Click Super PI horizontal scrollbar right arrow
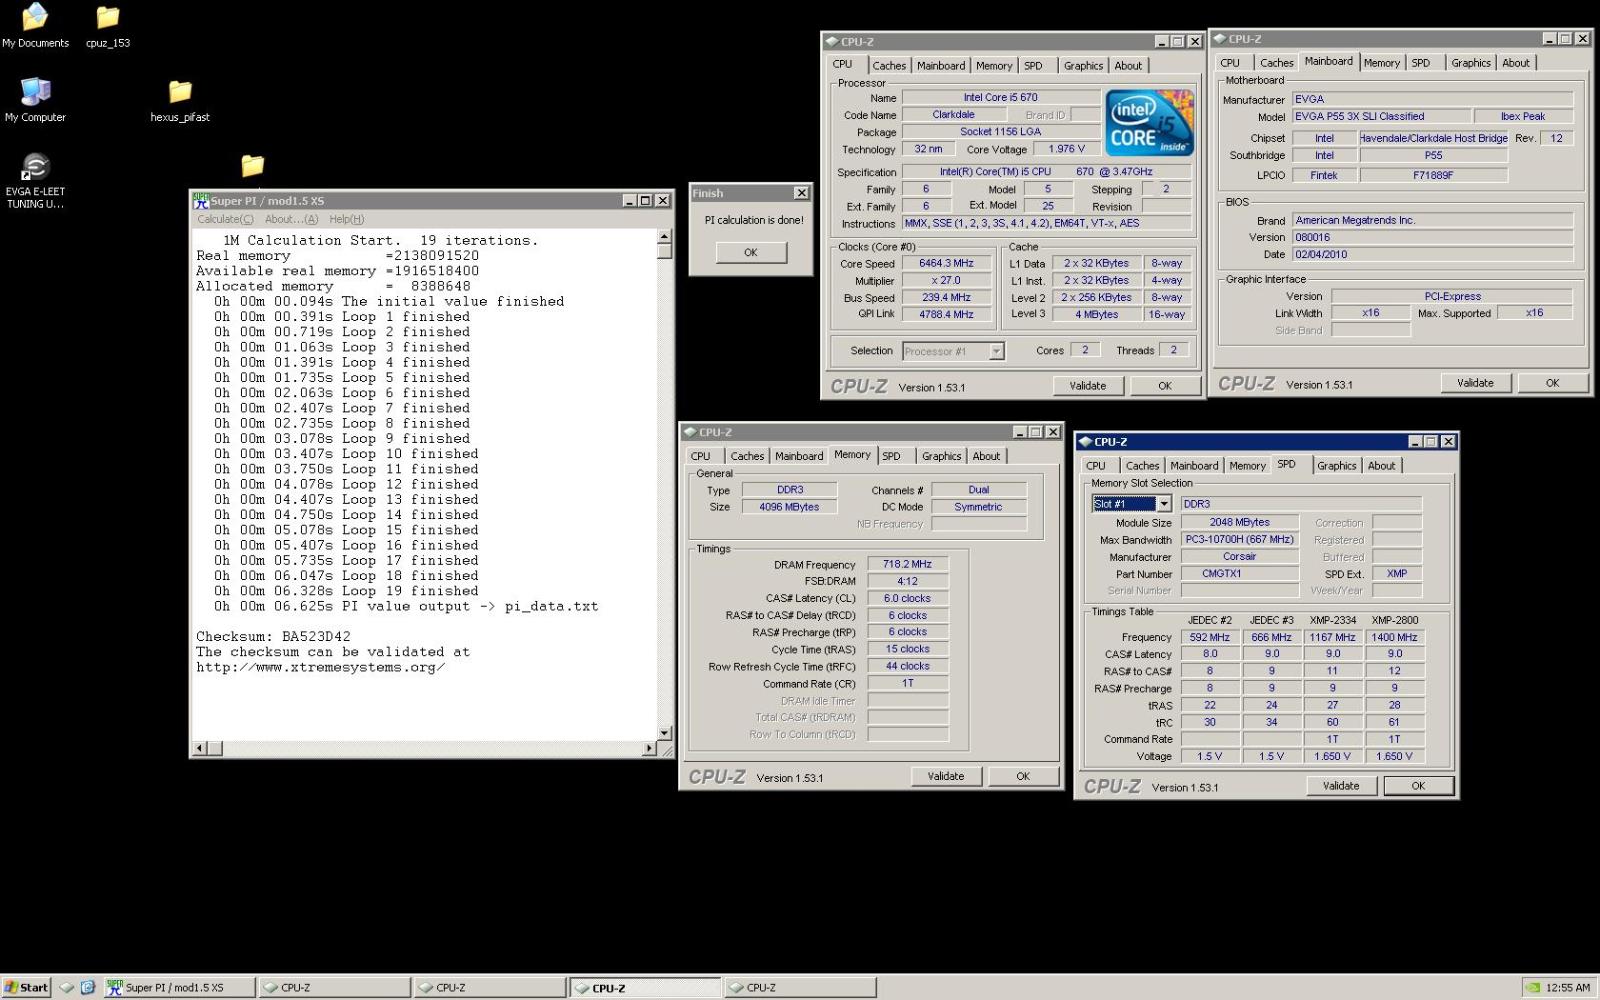Image resolution: width=1600 pixels, height=1000 pixels. pos(649,748)
